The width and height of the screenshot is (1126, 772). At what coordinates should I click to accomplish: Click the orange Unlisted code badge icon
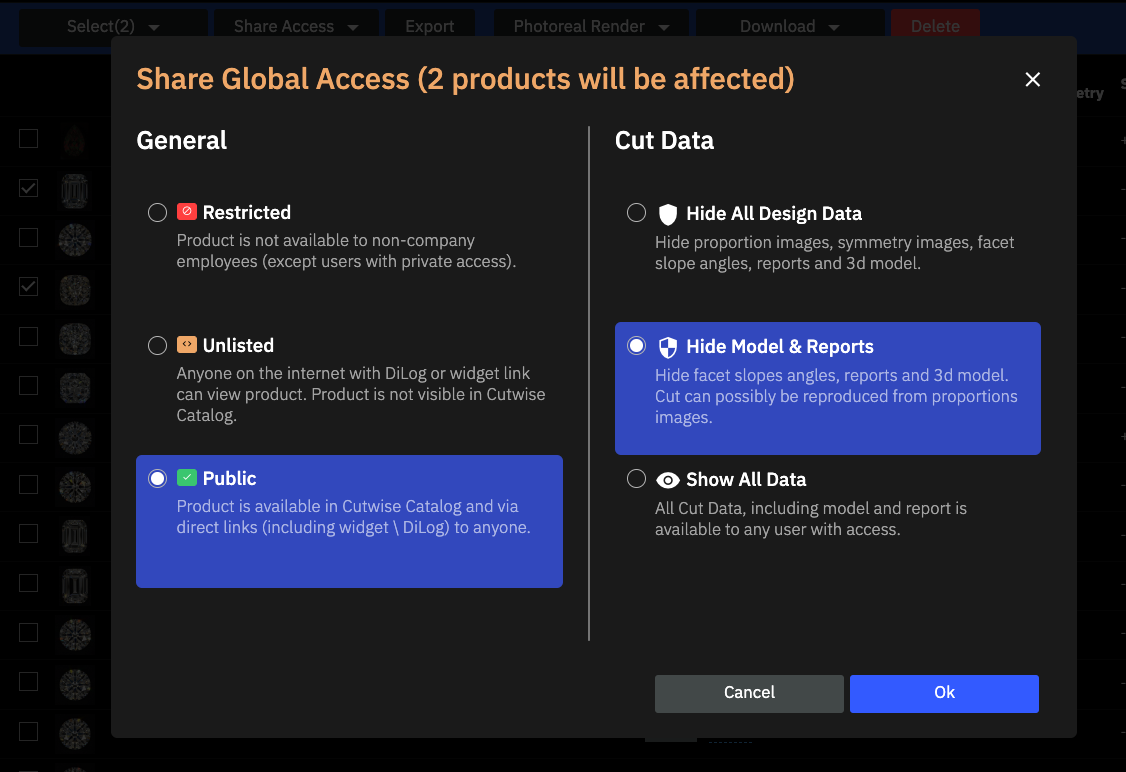coord(187,344)
